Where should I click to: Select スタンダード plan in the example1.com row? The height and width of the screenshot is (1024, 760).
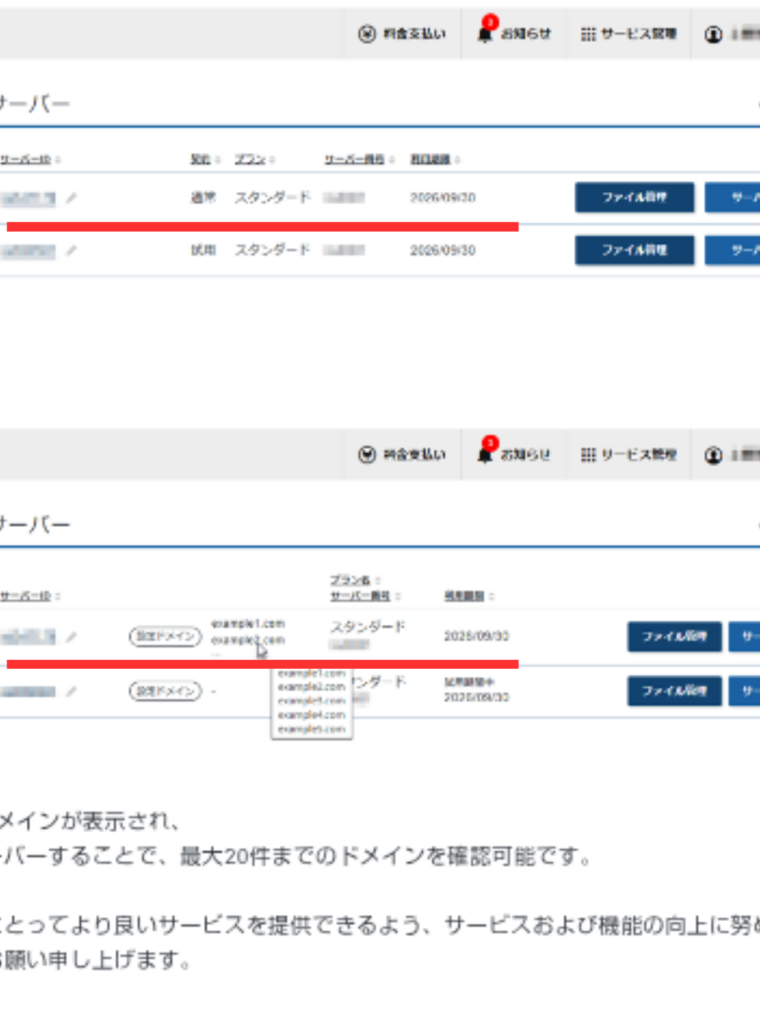(368, 627)
